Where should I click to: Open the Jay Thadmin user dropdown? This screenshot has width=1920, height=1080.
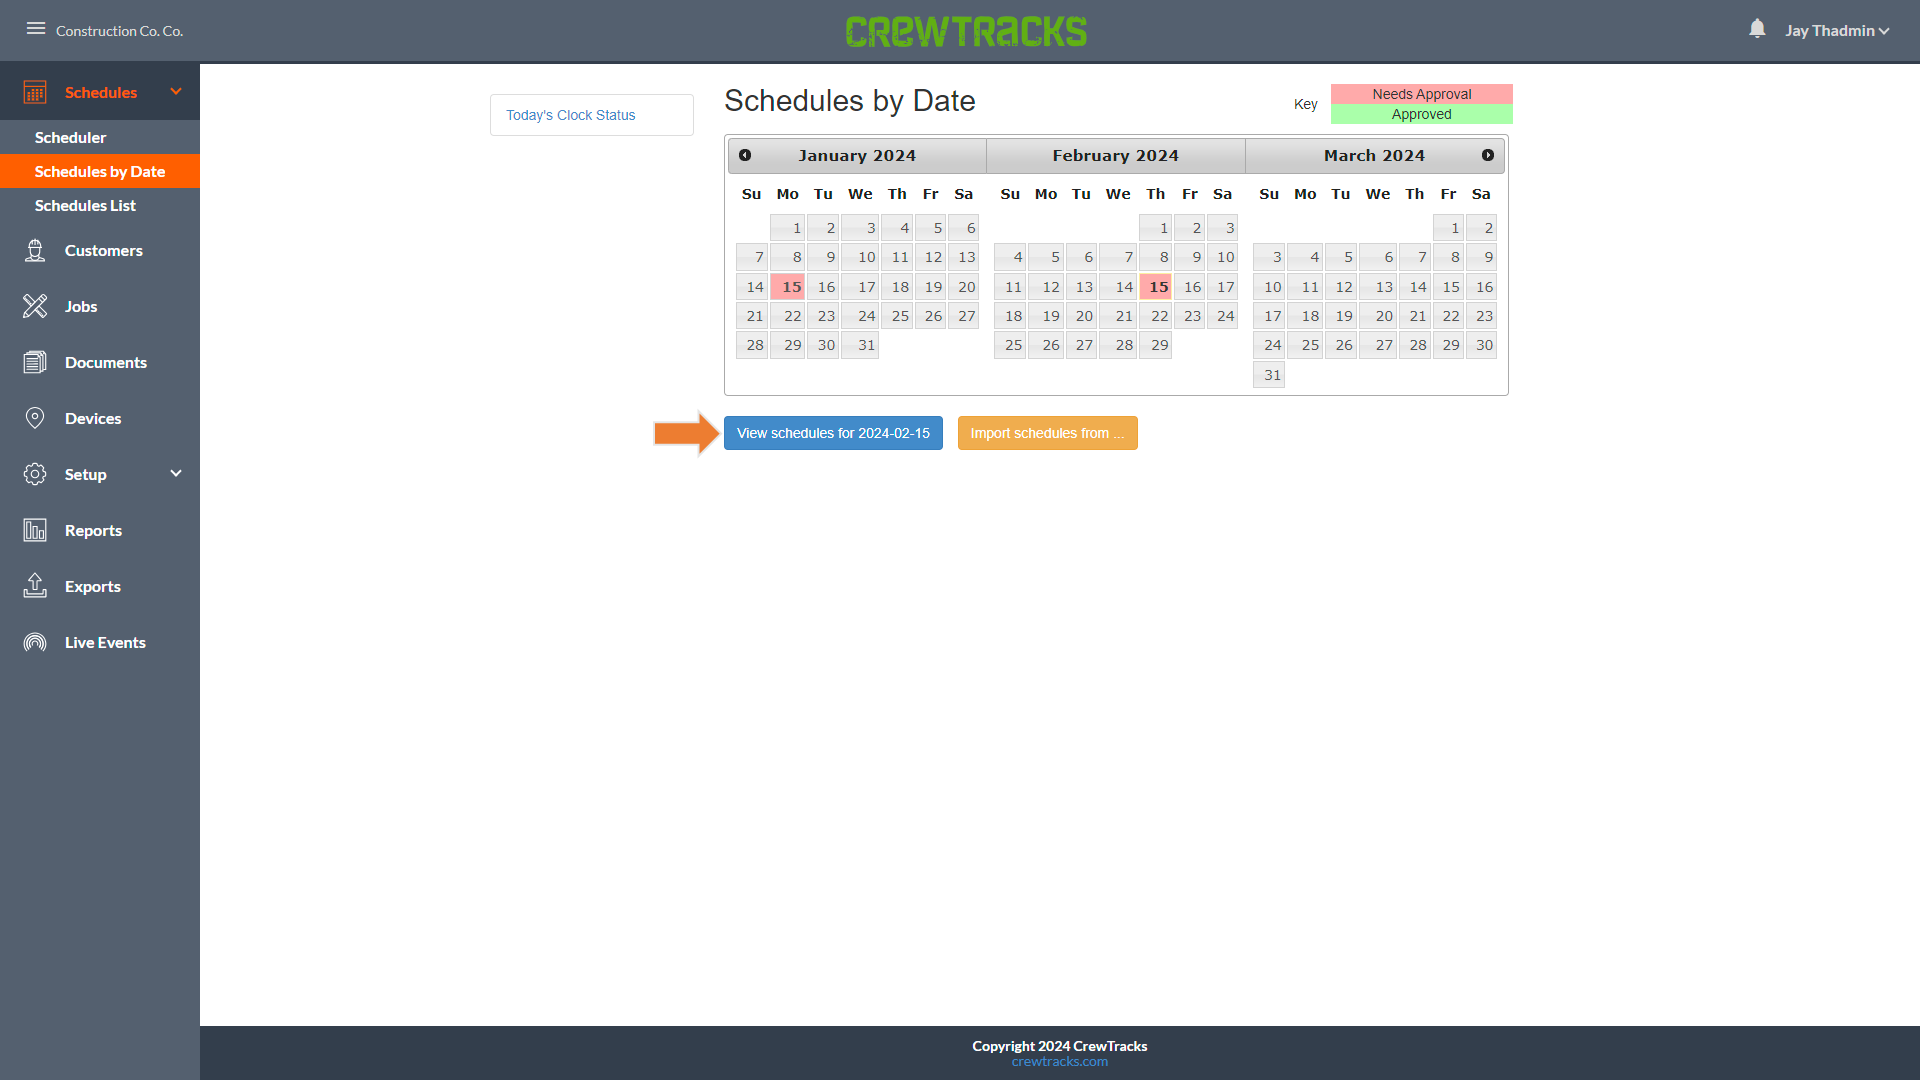pos(1836,31)
